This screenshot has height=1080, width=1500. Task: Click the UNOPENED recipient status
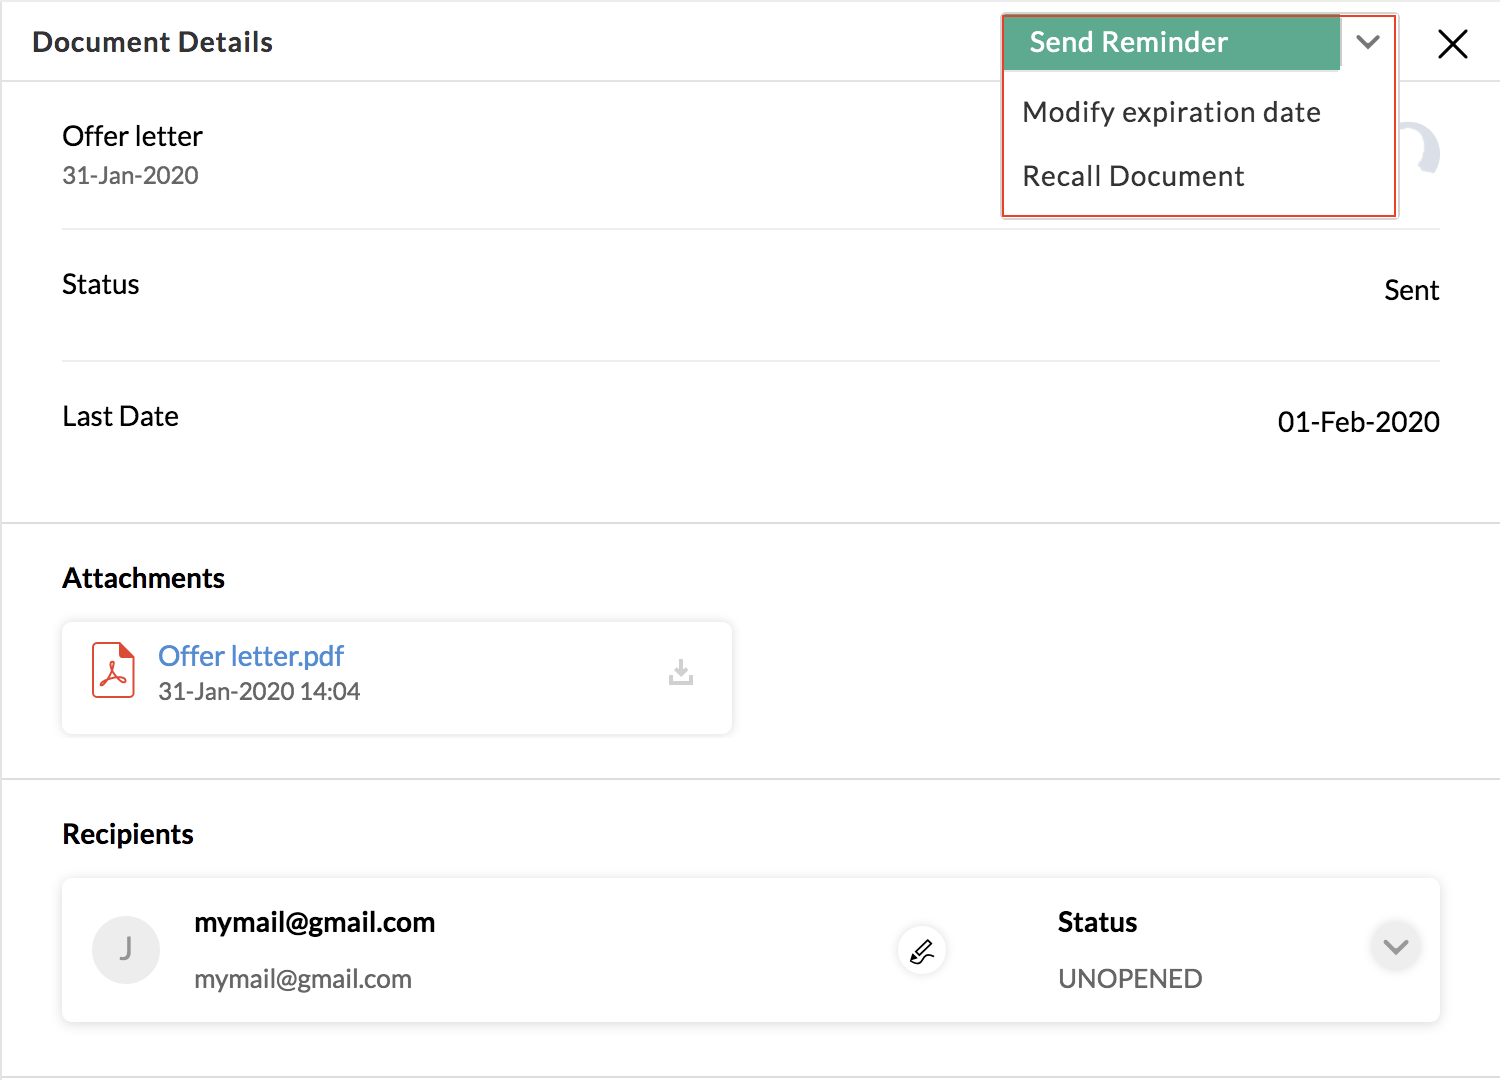(x=1130, y=978)
